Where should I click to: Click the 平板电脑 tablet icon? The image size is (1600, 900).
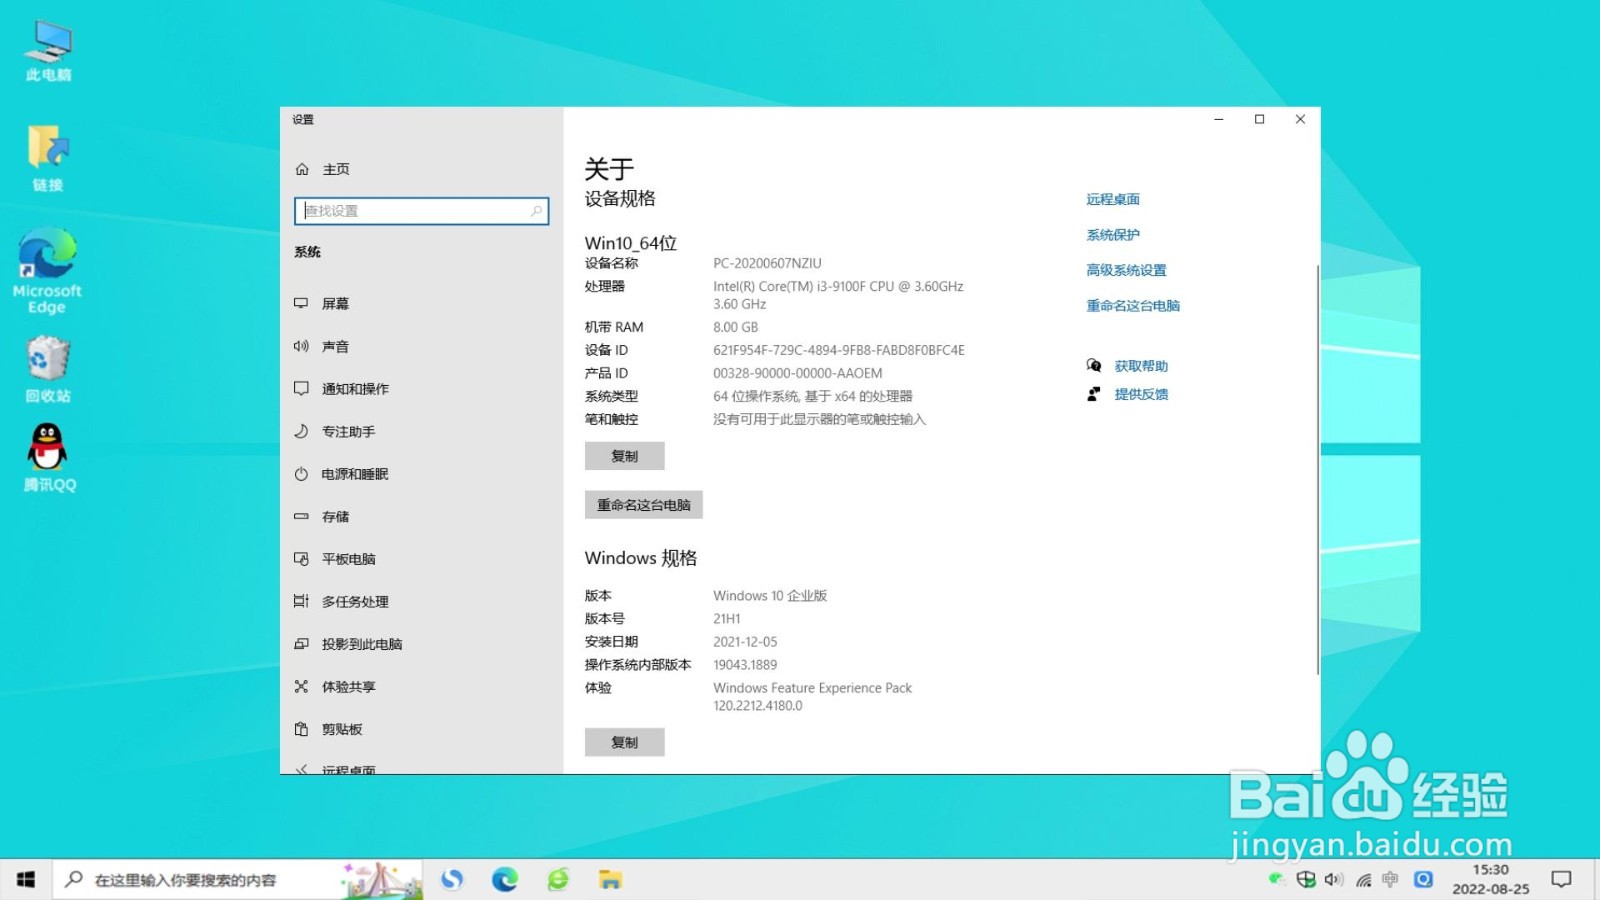301,559
